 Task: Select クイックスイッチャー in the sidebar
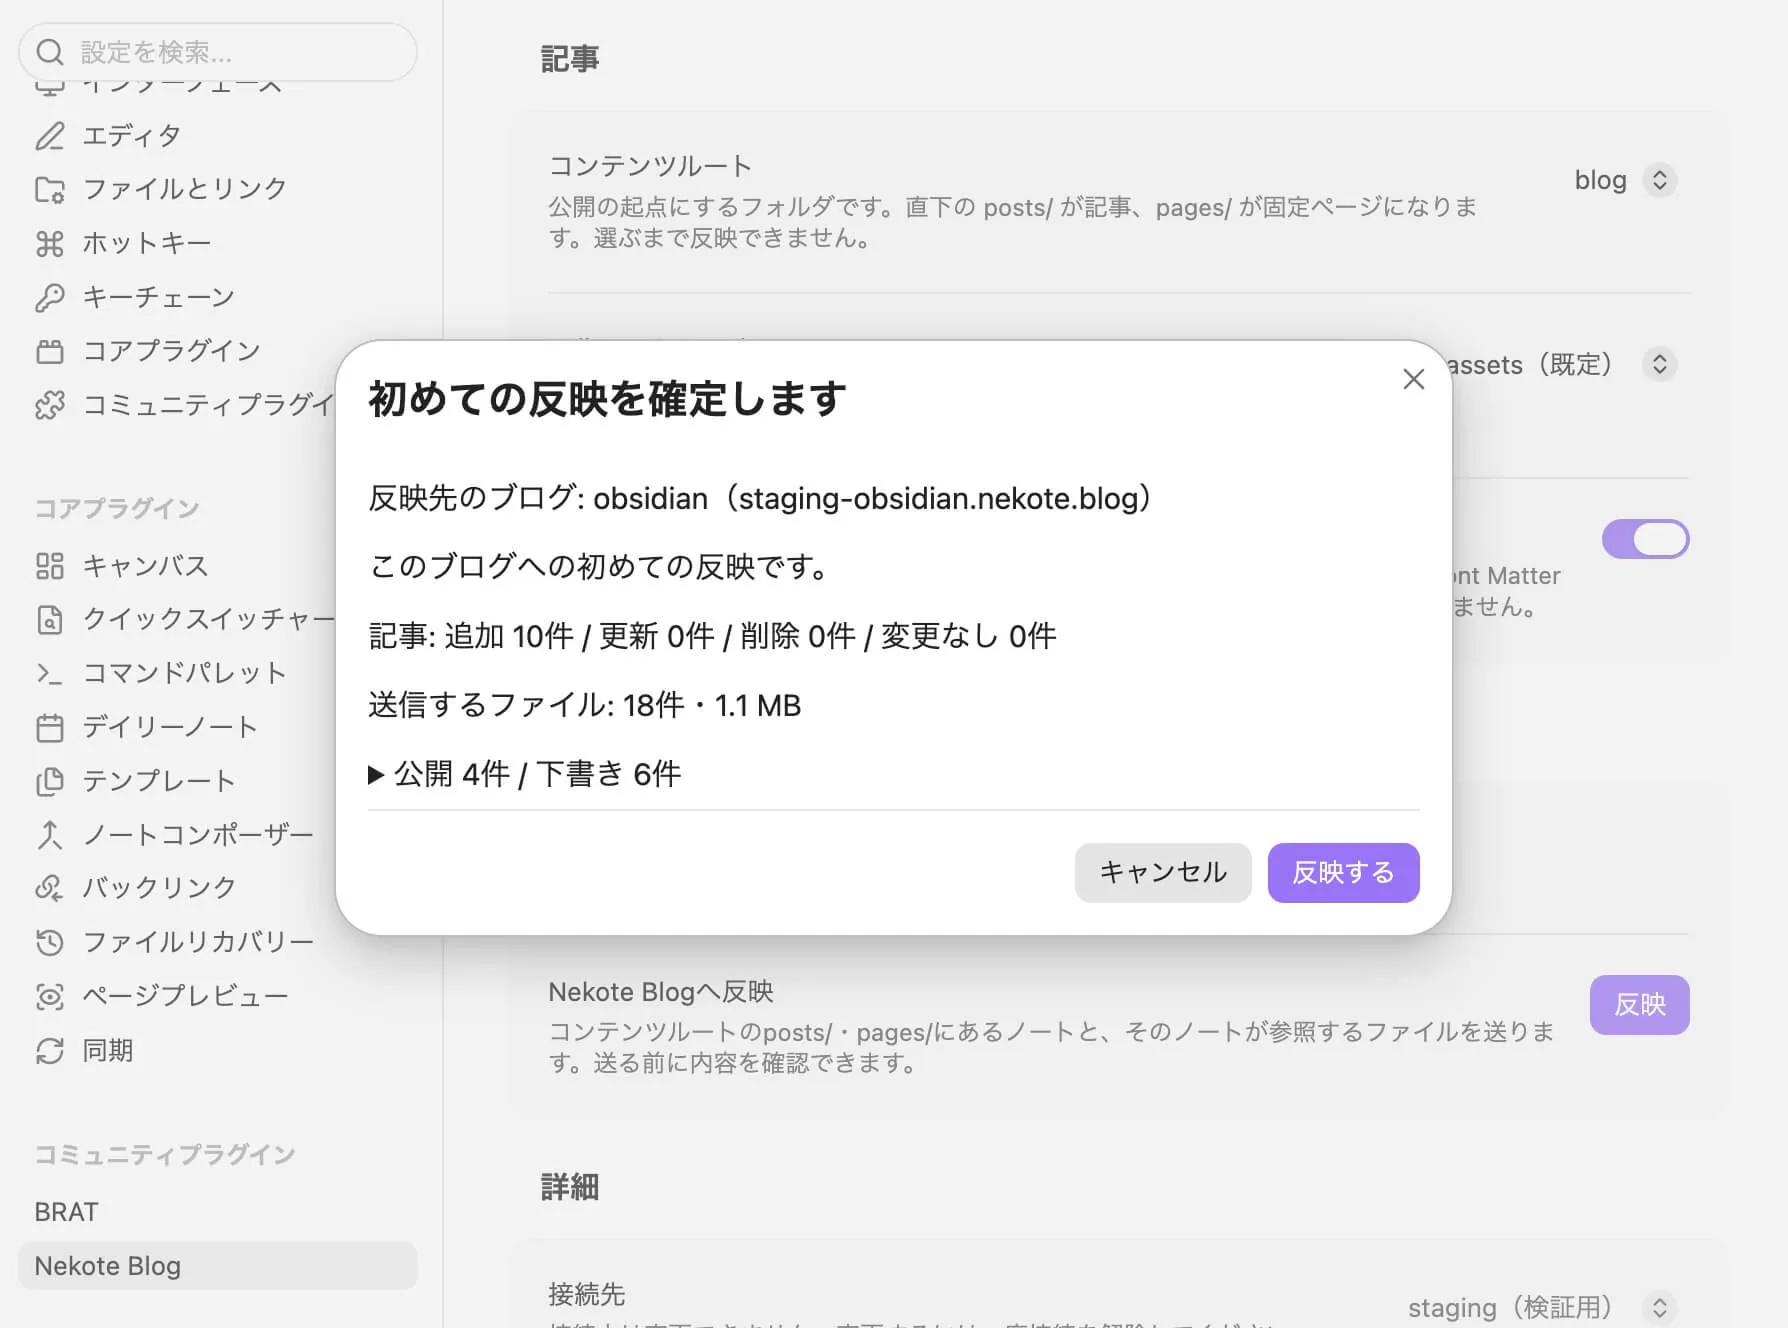click(208, 620)
